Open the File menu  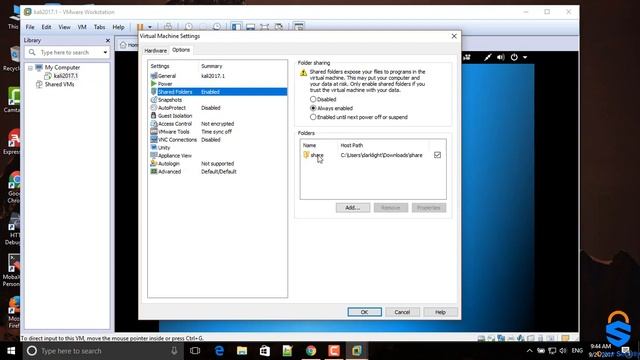point(30,27)
